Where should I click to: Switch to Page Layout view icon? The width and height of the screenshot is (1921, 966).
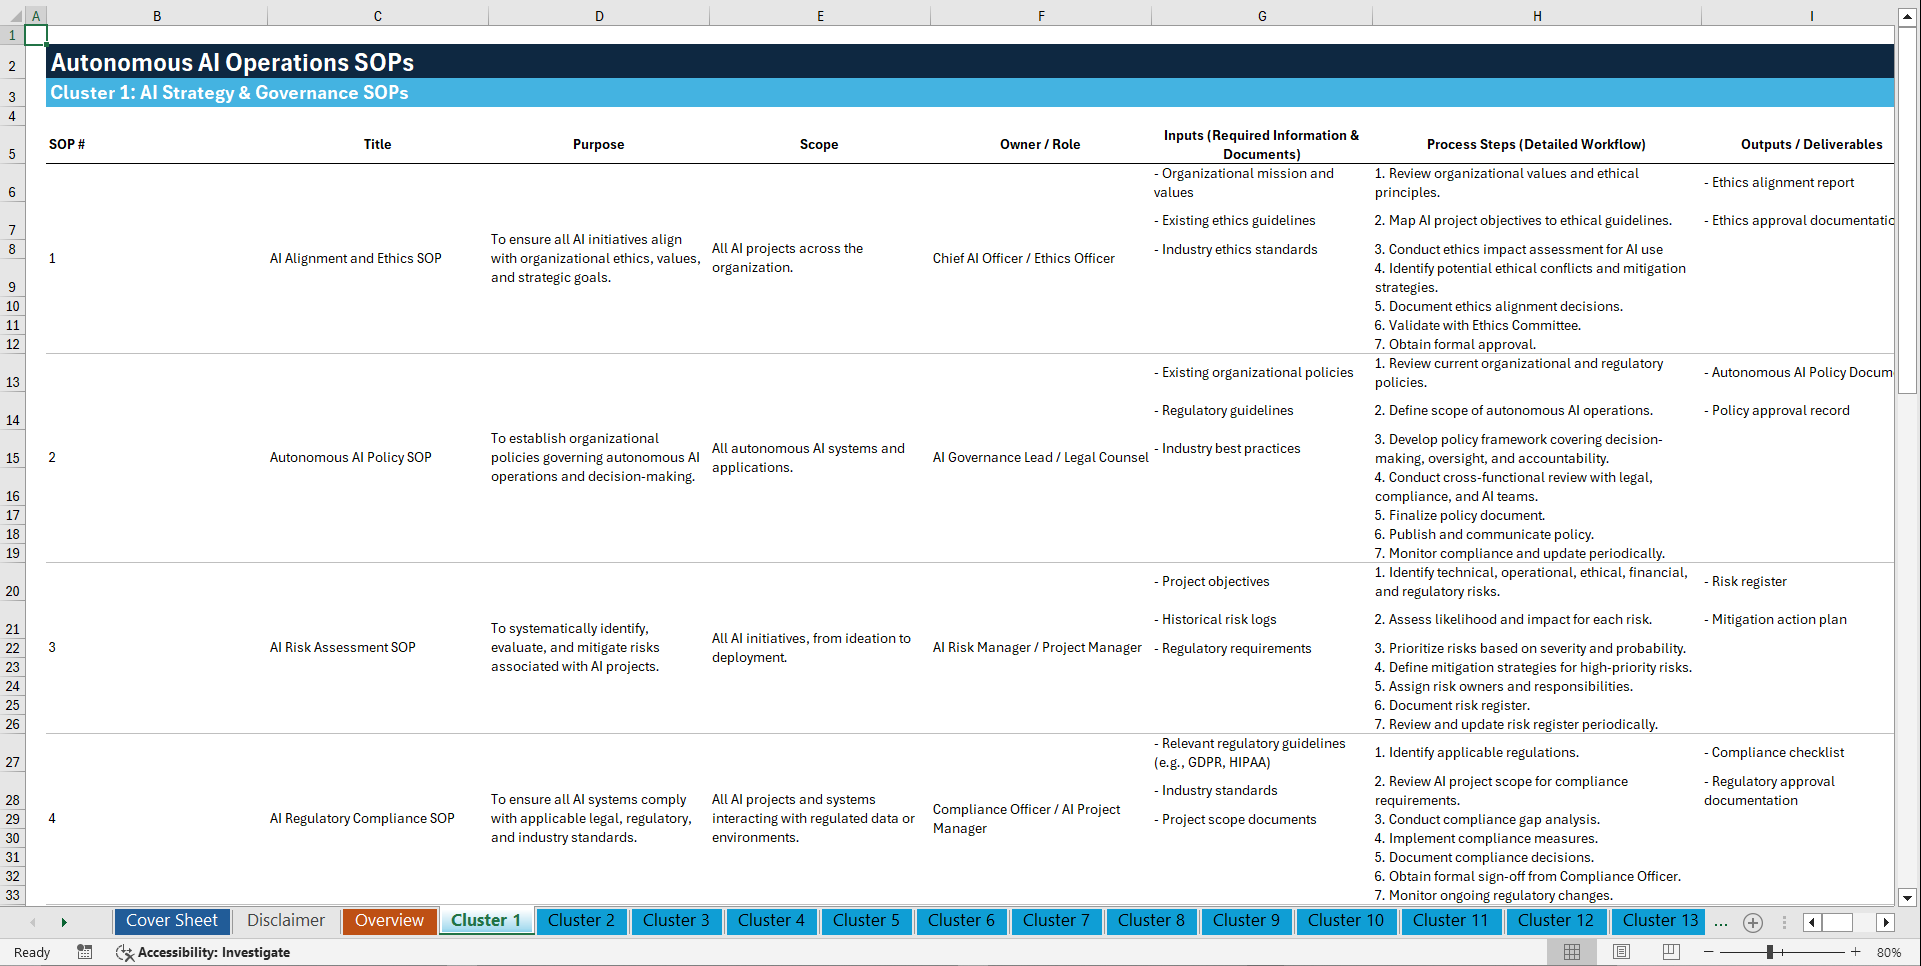[x=1620, y=952]
